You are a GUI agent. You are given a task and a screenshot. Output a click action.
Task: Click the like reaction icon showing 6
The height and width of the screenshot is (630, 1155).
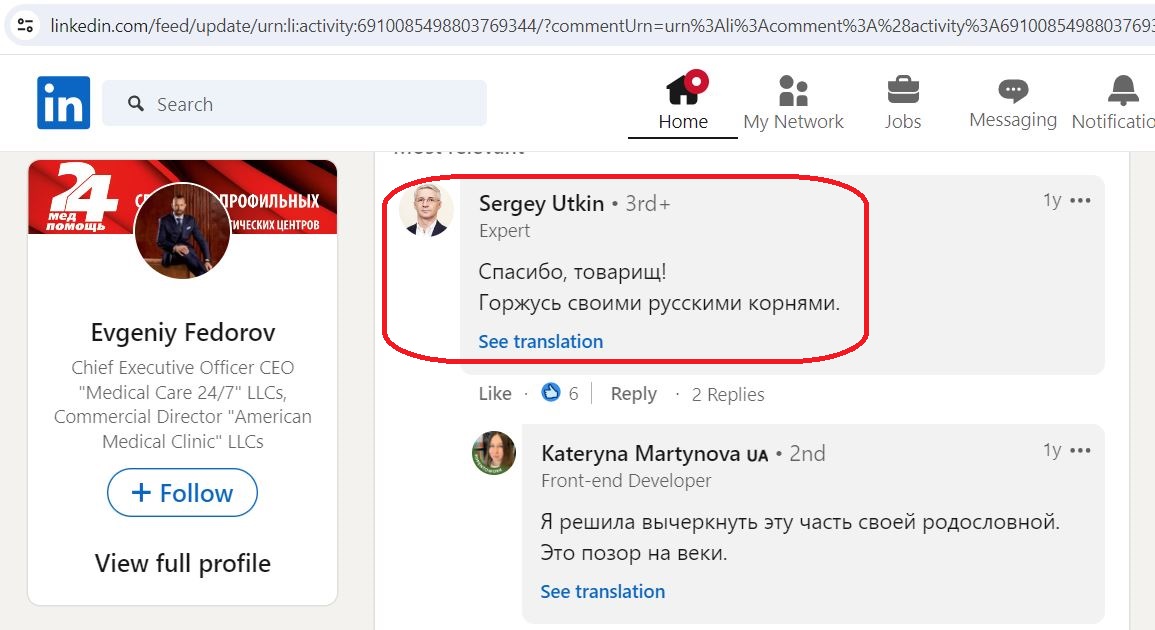pos(550,393)
